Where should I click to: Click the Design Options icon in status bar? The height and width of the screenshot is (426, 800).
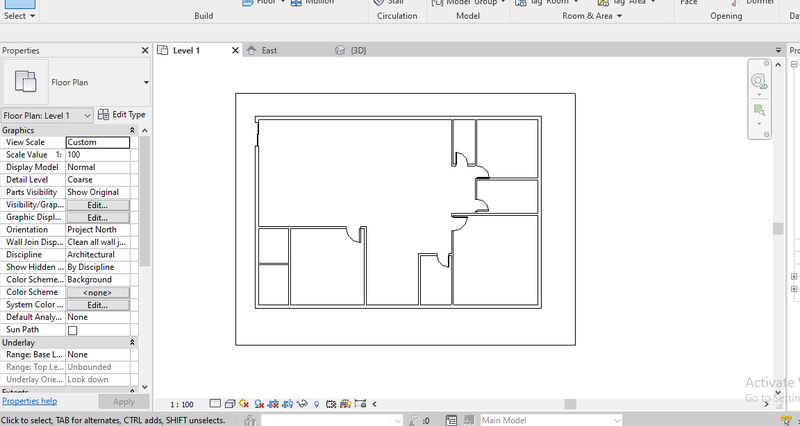tap(451, 420)
